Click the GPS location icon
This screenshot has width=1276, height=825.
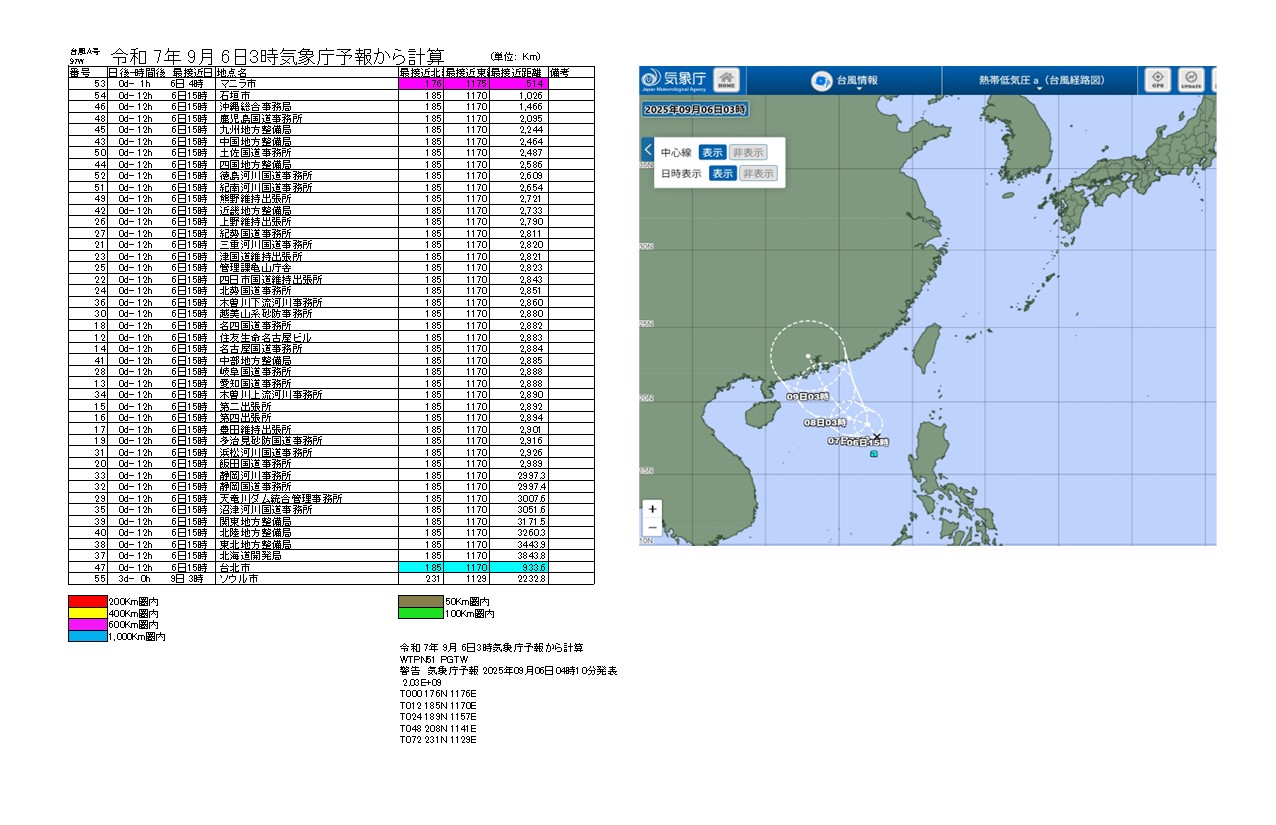coord(1158,80)
